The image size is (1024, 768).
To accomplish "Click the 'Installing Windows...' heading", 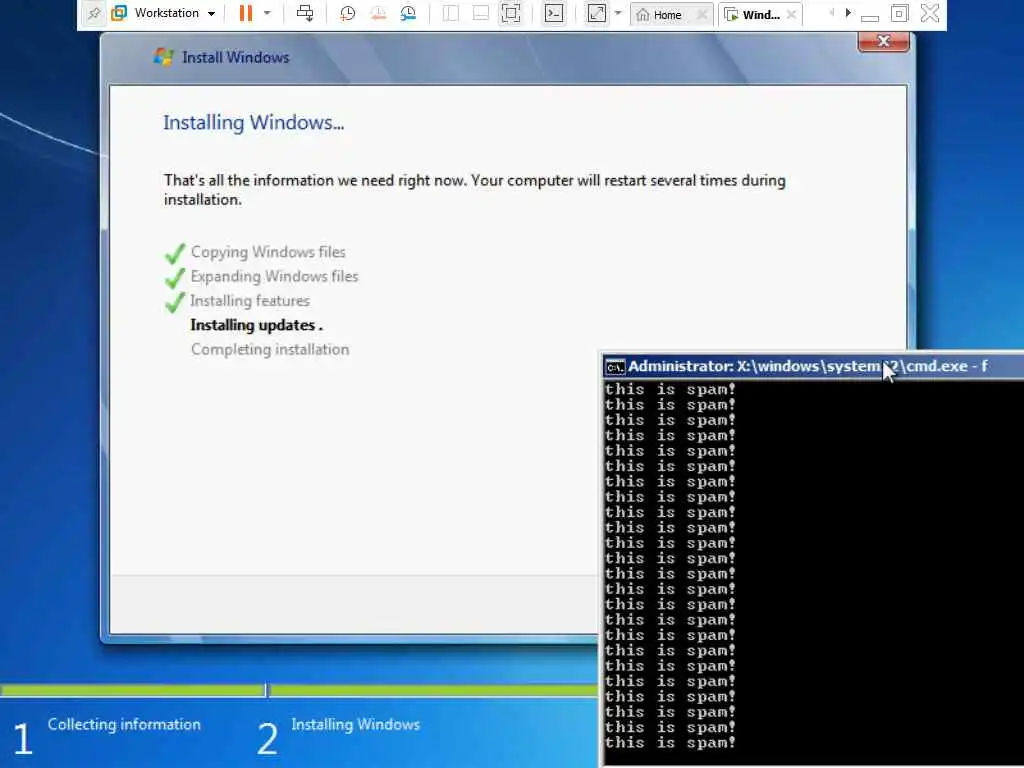I will pos(253,123).
